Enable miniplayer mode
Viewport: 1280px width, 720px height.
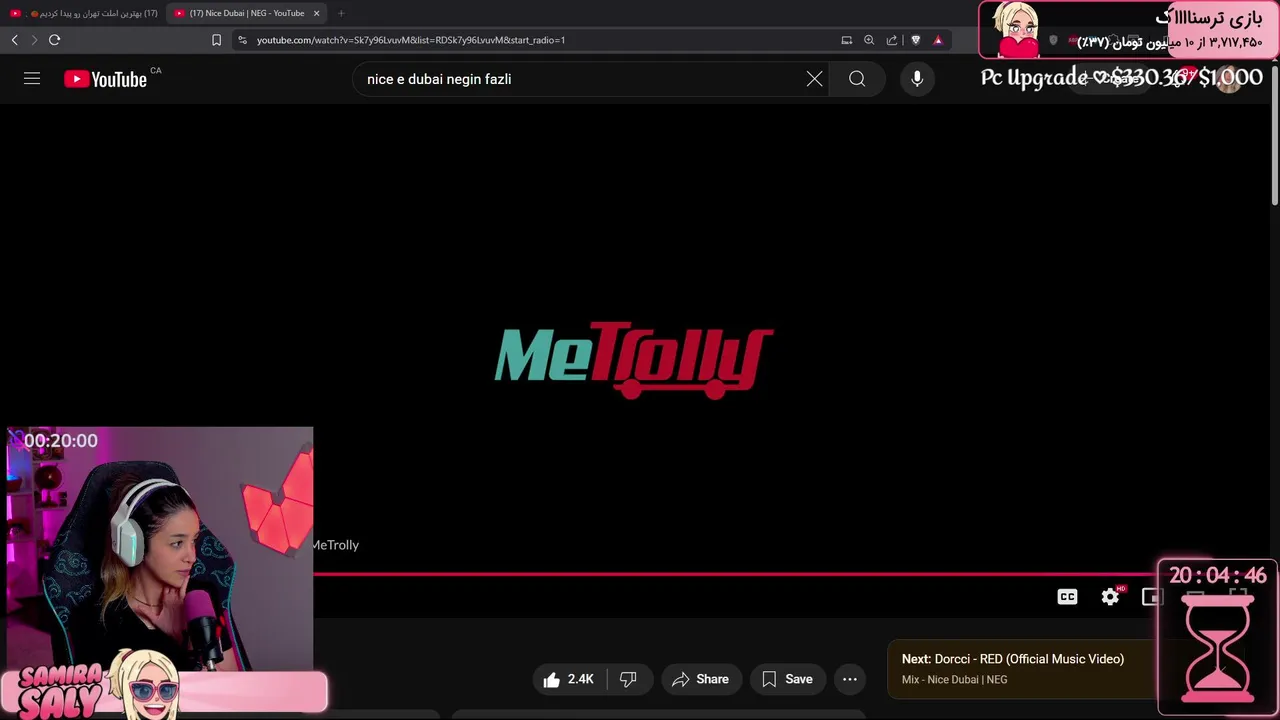1151,597
